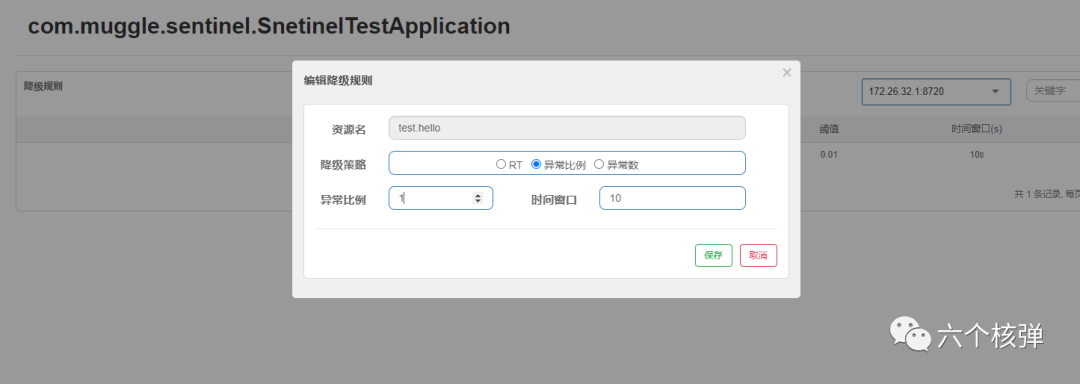Click the dropdown arrow beside the IP address
The height and width of the screenshot is (384, 1080).
tap(995, 92)
